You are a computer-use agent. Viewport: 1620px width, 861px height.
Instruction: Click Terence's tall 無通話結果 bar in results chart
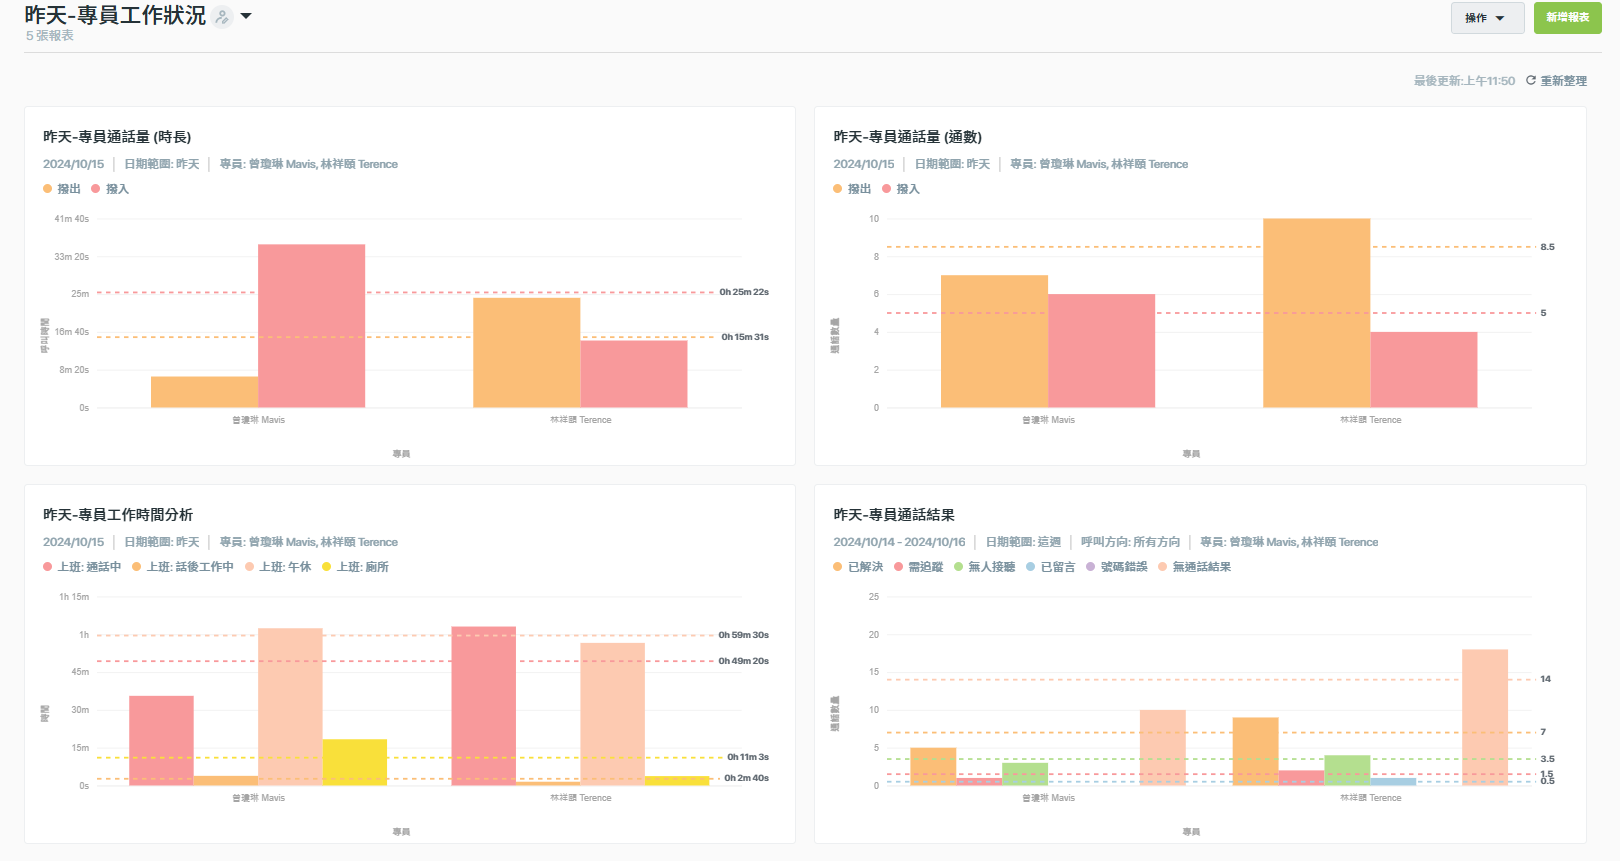coord(1484,717)
